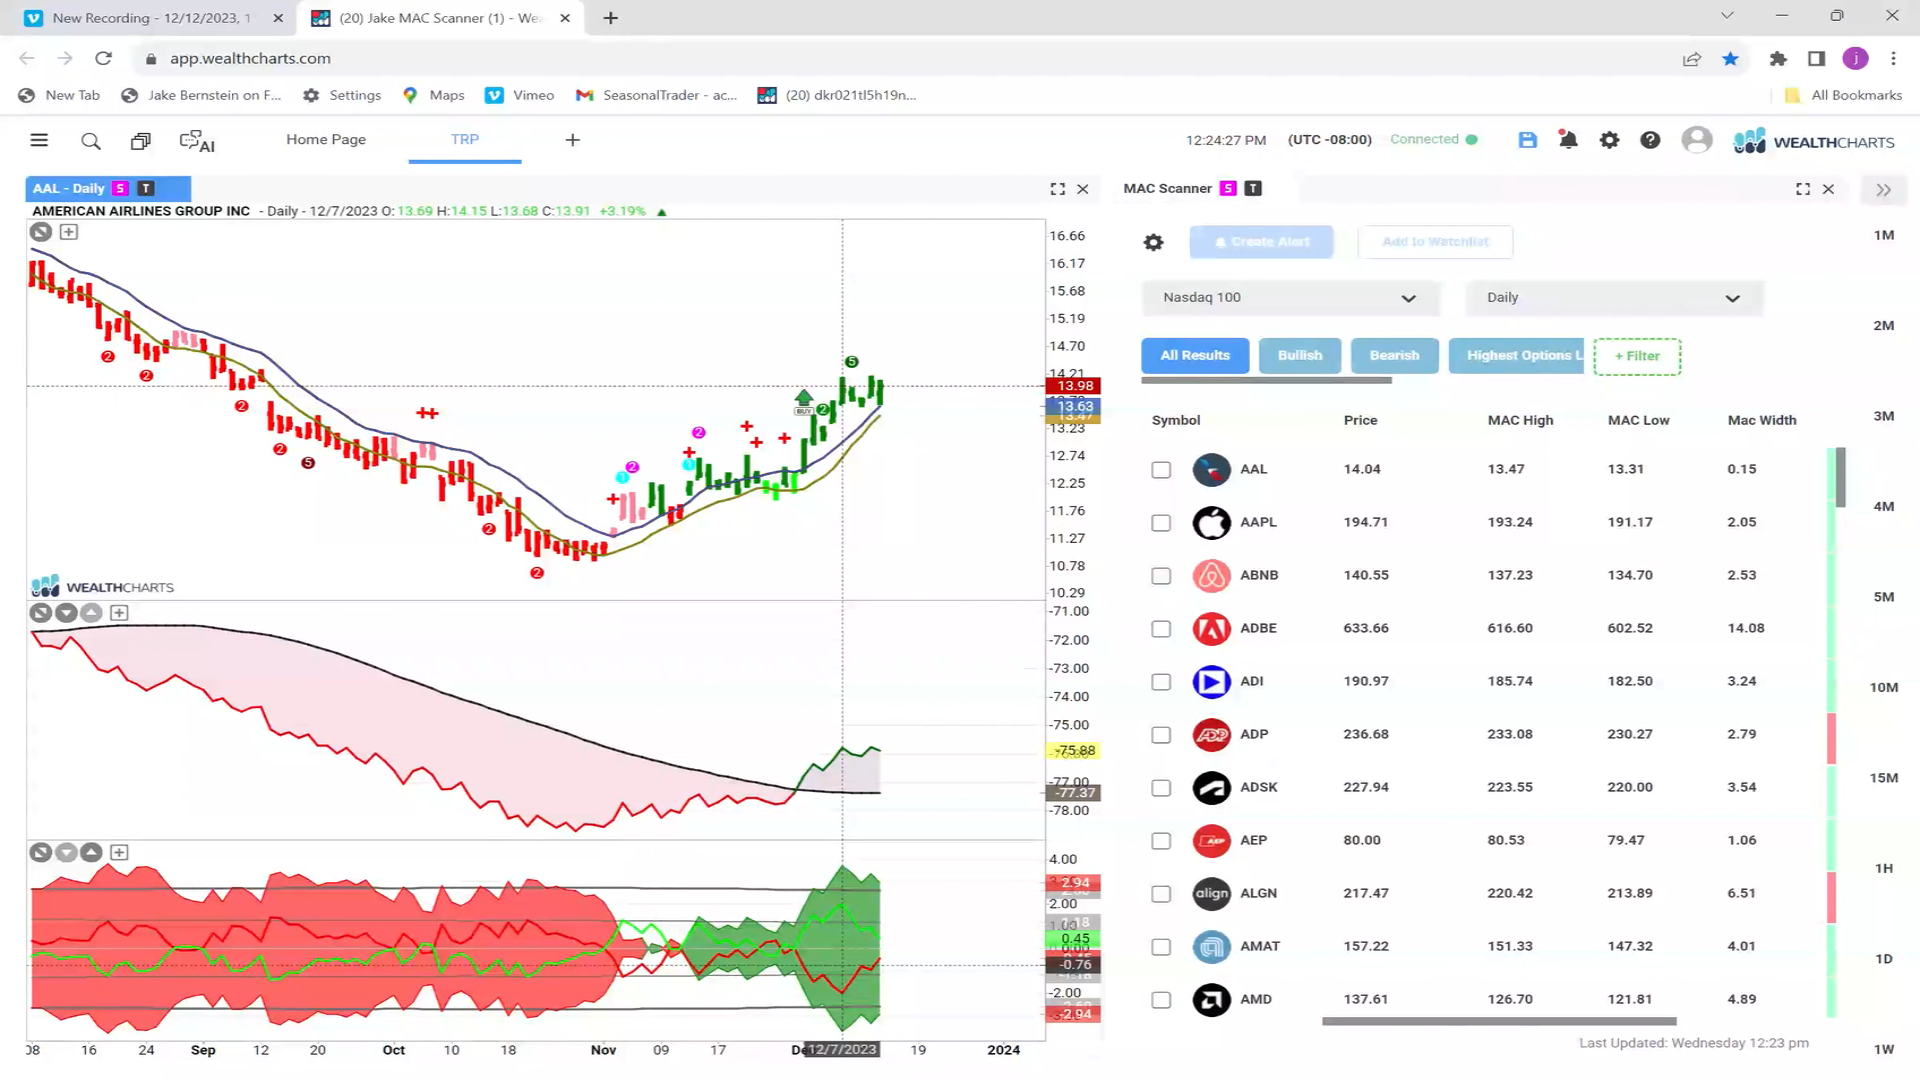Image resolution: width=1920 pixels, height=1080 pixels.
Task: Tick the ADSK row checkbox
Action: (x=1161, y=788)
